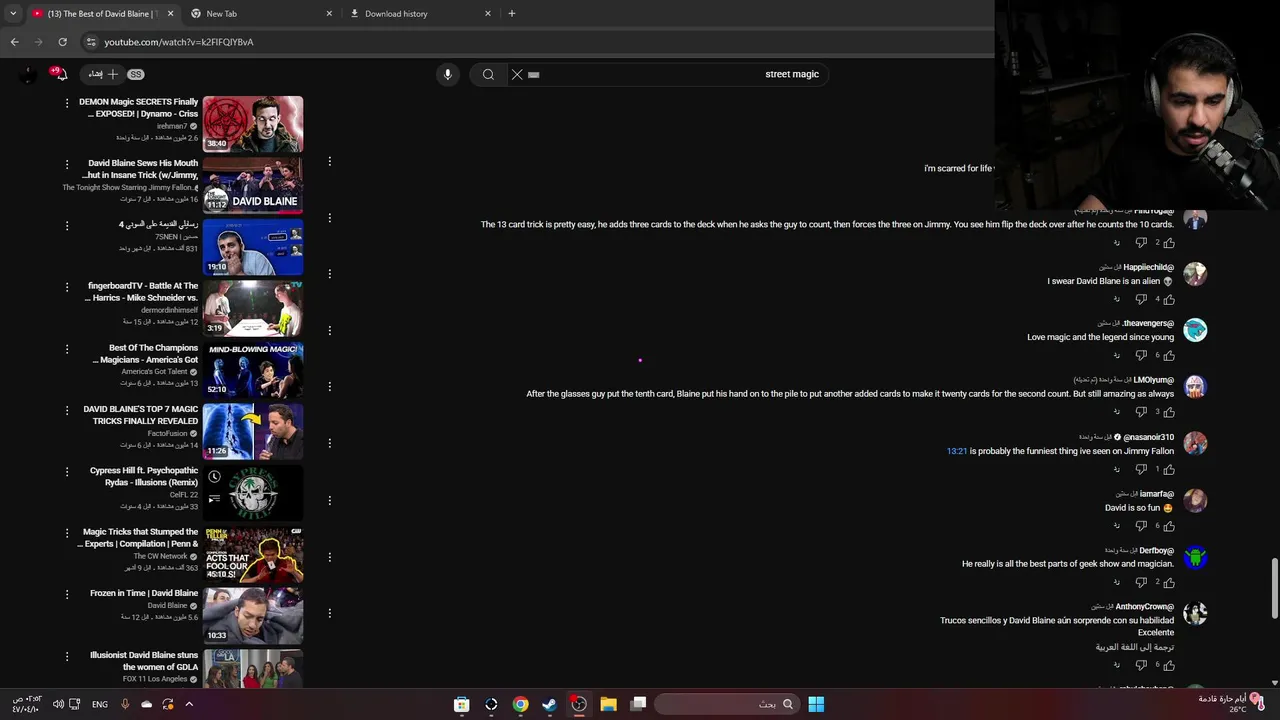
Task: Like the theavengers comment
Action: point(1169,355)
